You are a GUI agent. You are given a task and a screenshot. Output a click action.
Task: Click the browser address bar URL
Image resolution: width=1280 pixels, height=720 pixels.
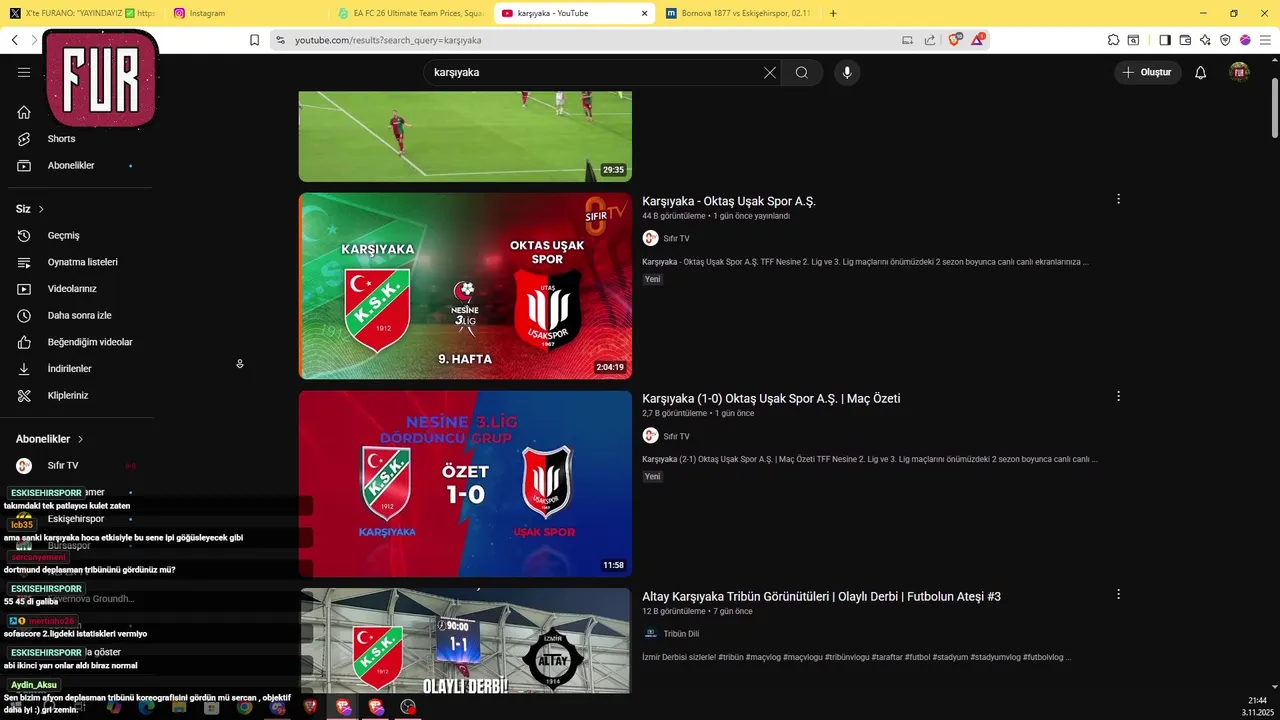[x=388, y=40]
